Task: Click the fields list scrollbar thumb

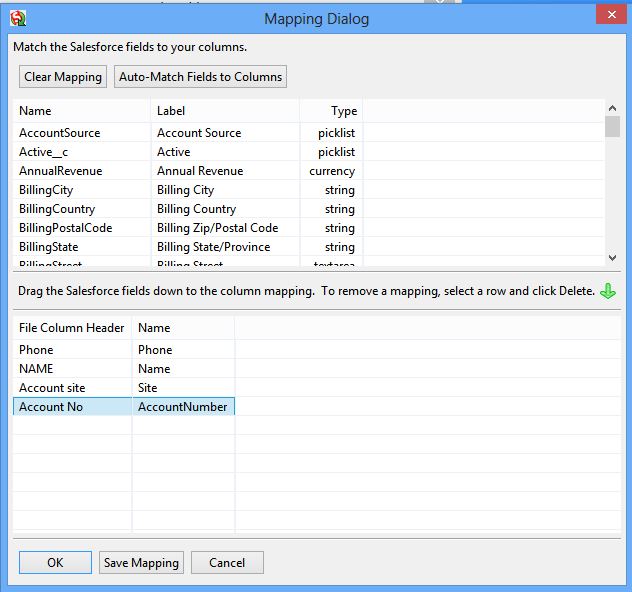Action: pyautogui.click(x=612, y=127)
